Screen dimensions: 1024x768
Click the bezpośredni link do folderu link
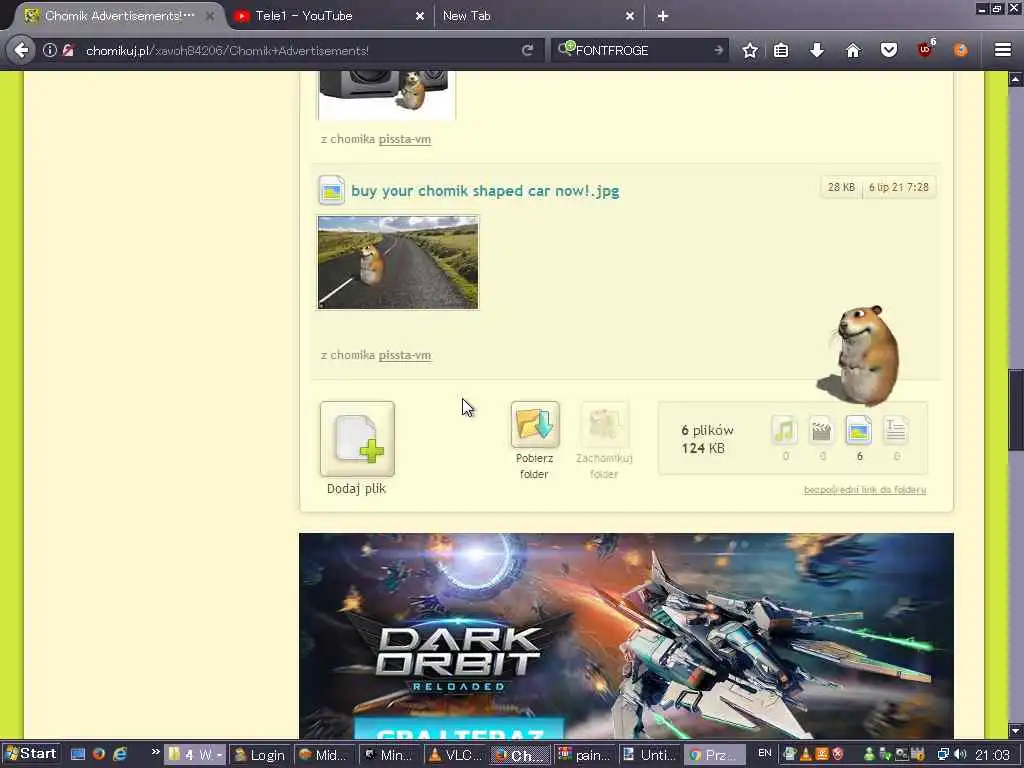tap(865, 490)
